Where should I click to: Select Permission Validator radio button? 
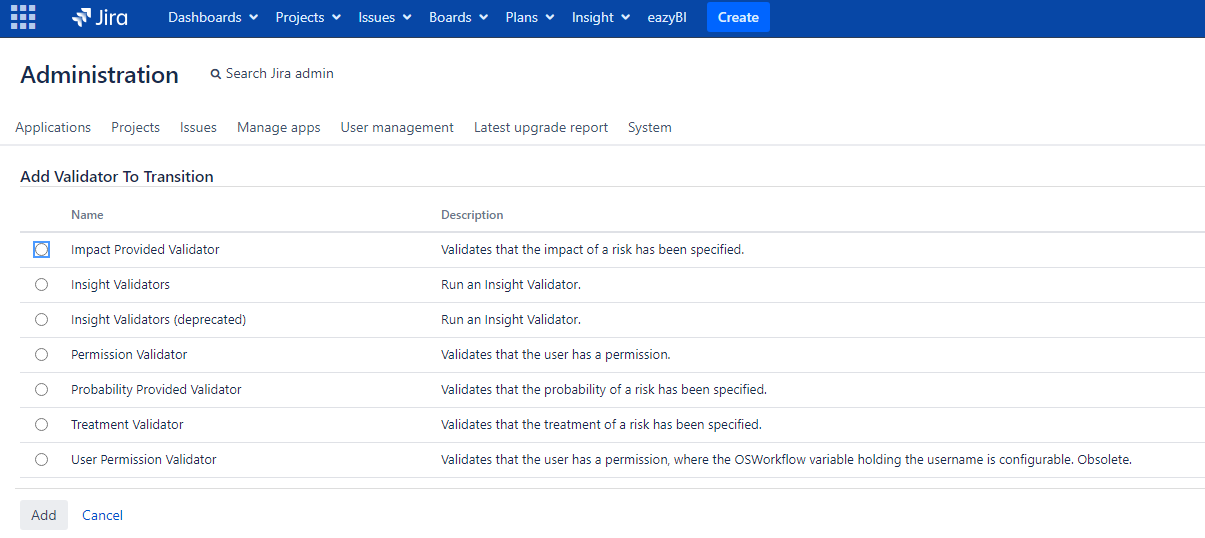[x=41, y=355]
